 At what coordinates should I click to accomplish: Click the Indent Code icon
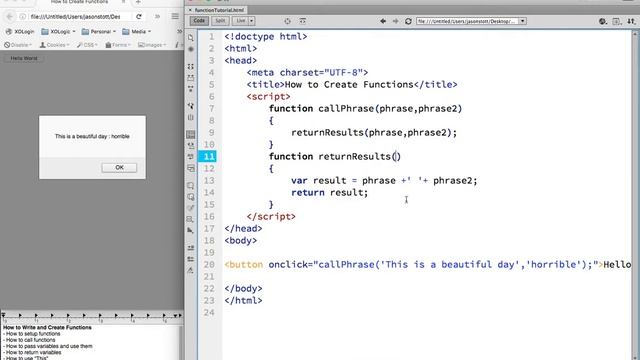pos(191,248)
